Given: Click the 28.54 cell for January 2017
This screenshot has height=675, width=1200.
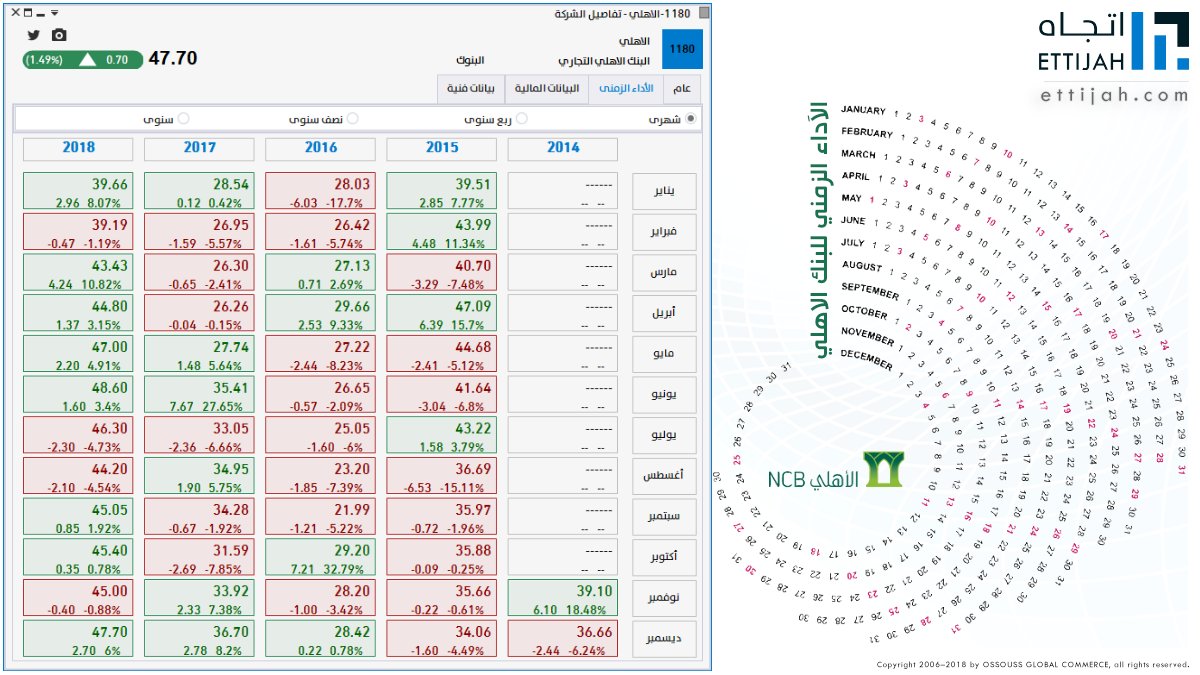Looking at the screenshot, I should (x=199, y=192).
